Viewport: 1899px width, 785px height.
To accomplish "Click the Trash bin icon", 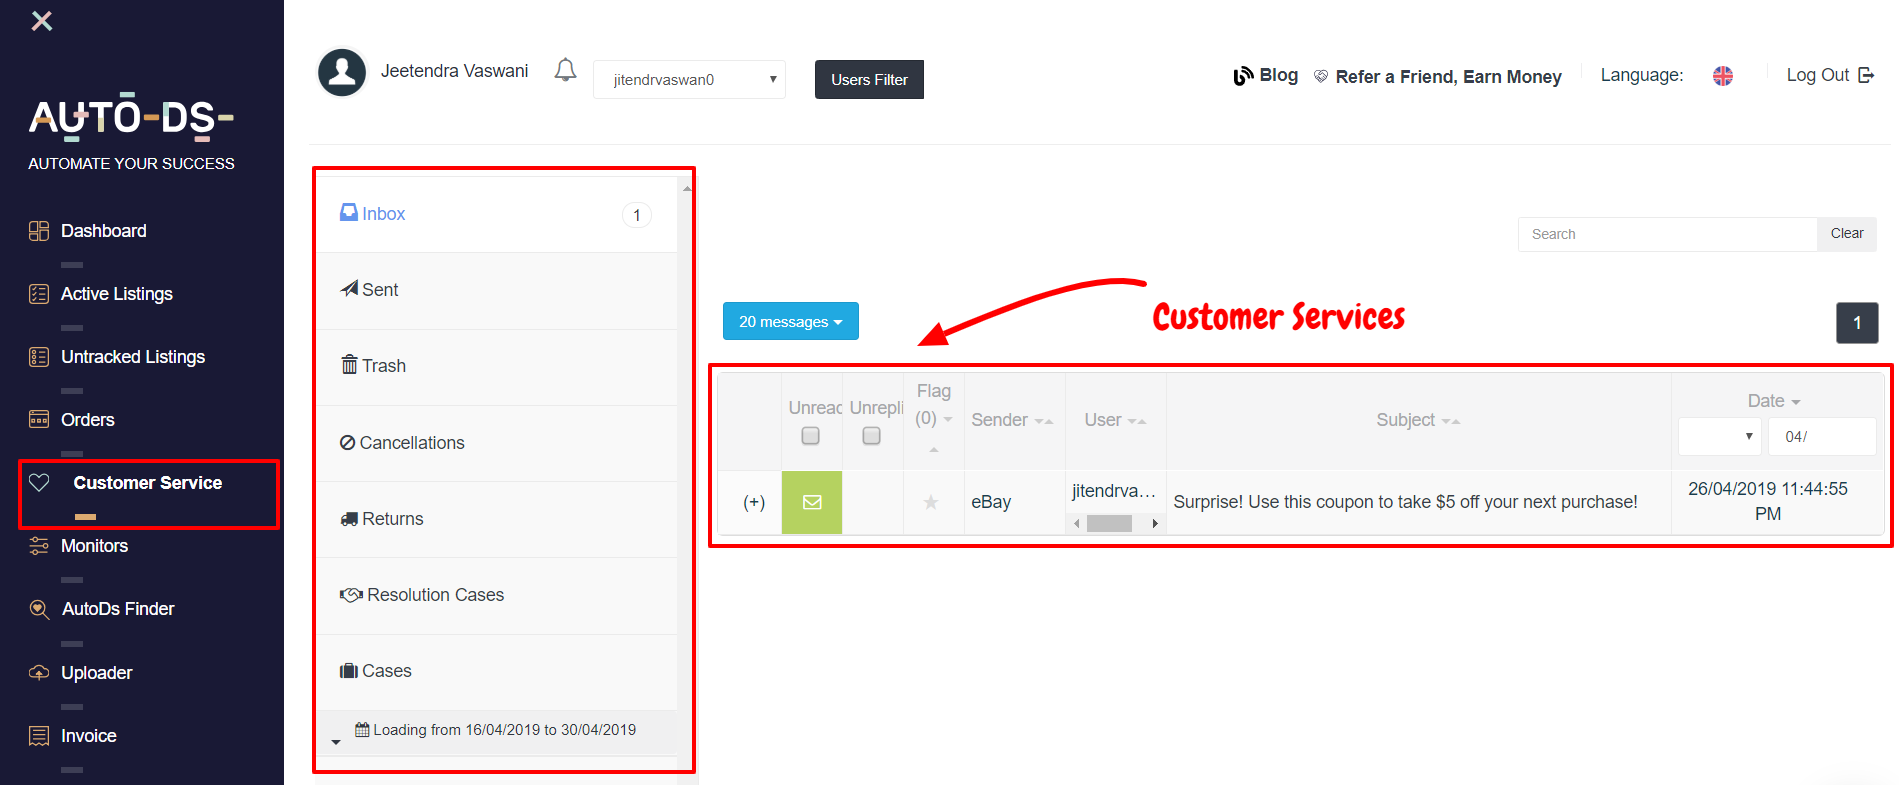I will (x=349, y=365).
